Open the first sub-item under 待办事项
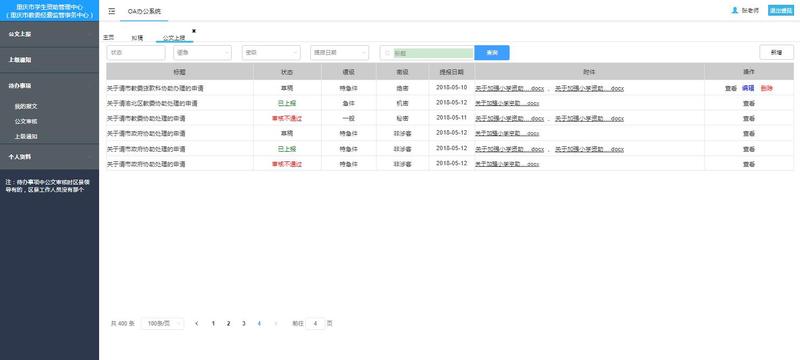This screenshot has width=800, height=360. (x=26, y=107)
